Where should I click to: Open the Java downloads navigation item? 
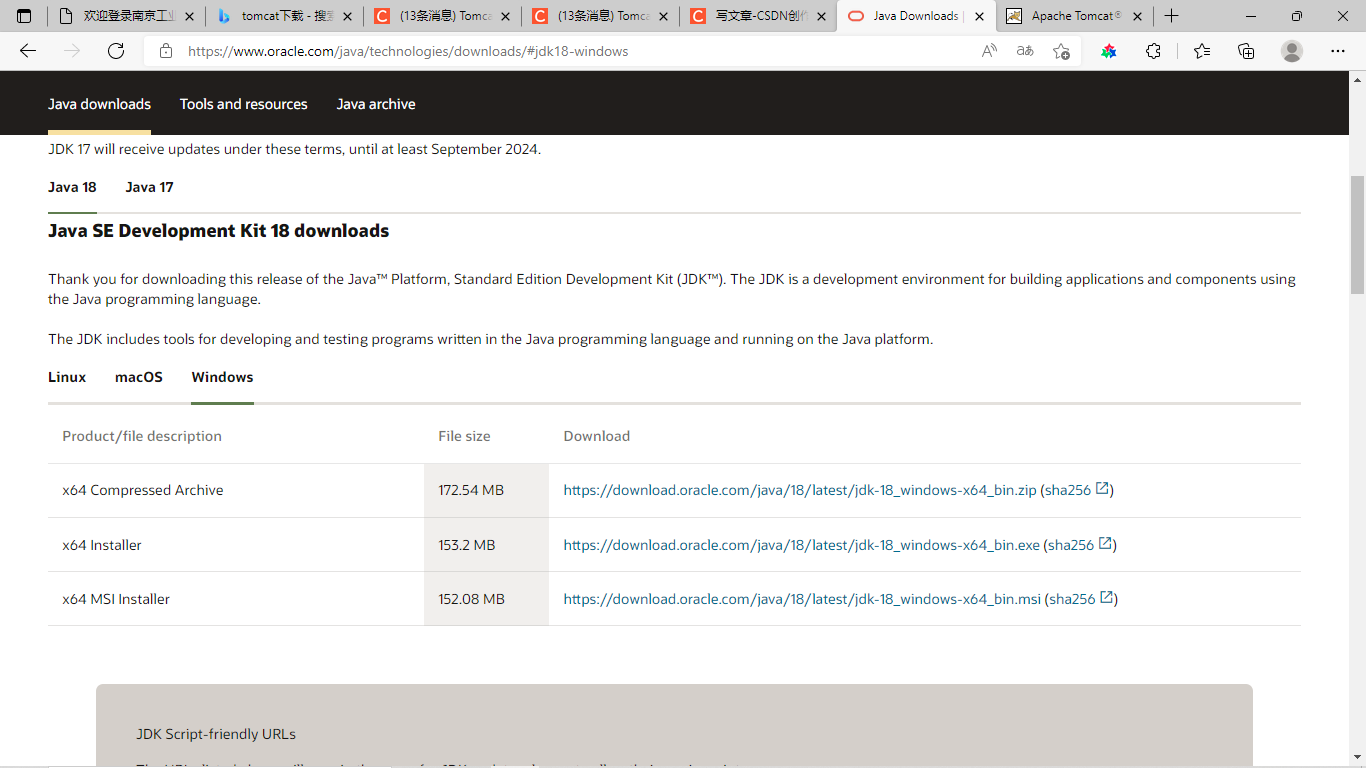coord(99,104)
